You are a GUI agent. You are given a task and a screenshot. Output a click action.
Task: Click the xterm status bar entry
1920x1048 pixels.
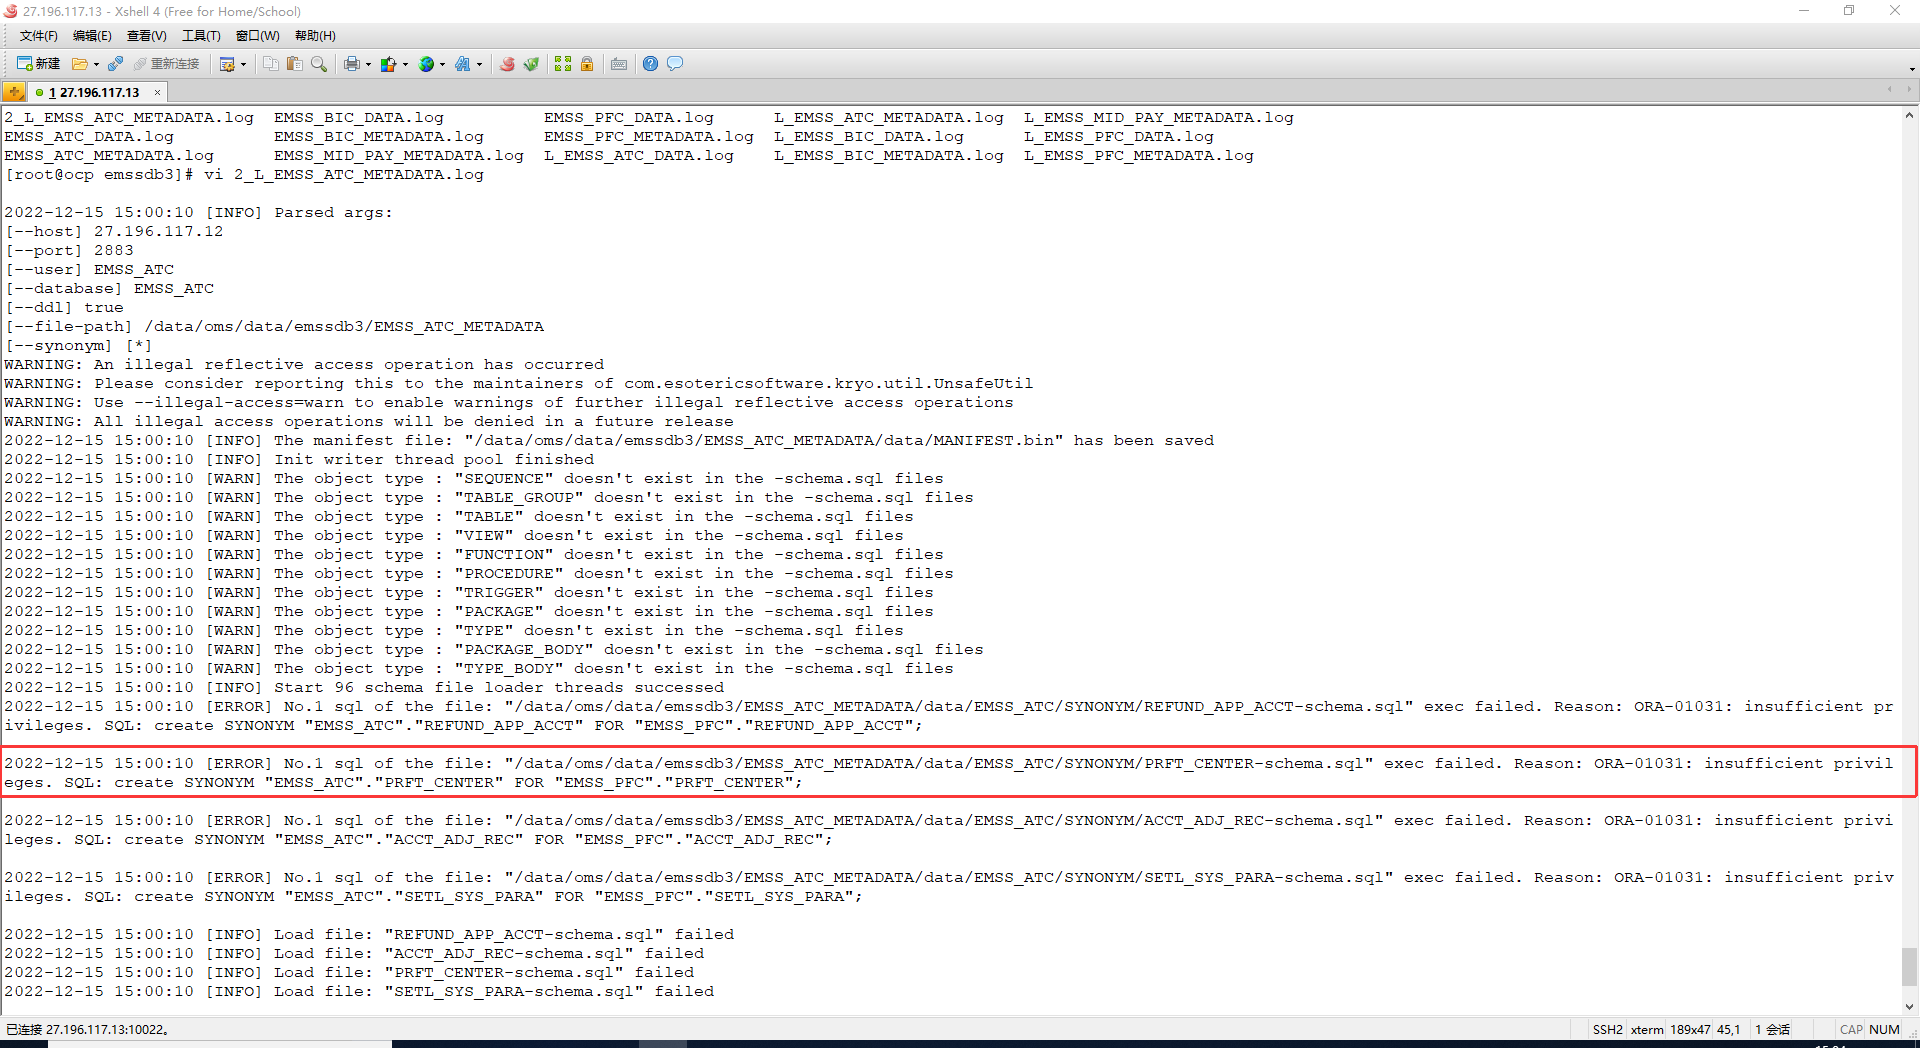click(1647, 1029)
